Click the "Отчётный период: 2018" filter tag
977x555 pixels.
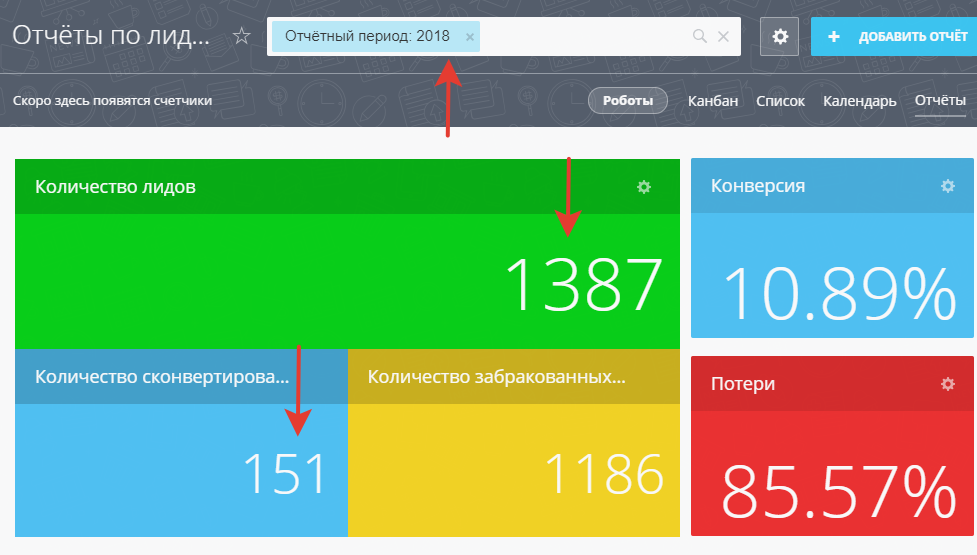click(367, 37)
